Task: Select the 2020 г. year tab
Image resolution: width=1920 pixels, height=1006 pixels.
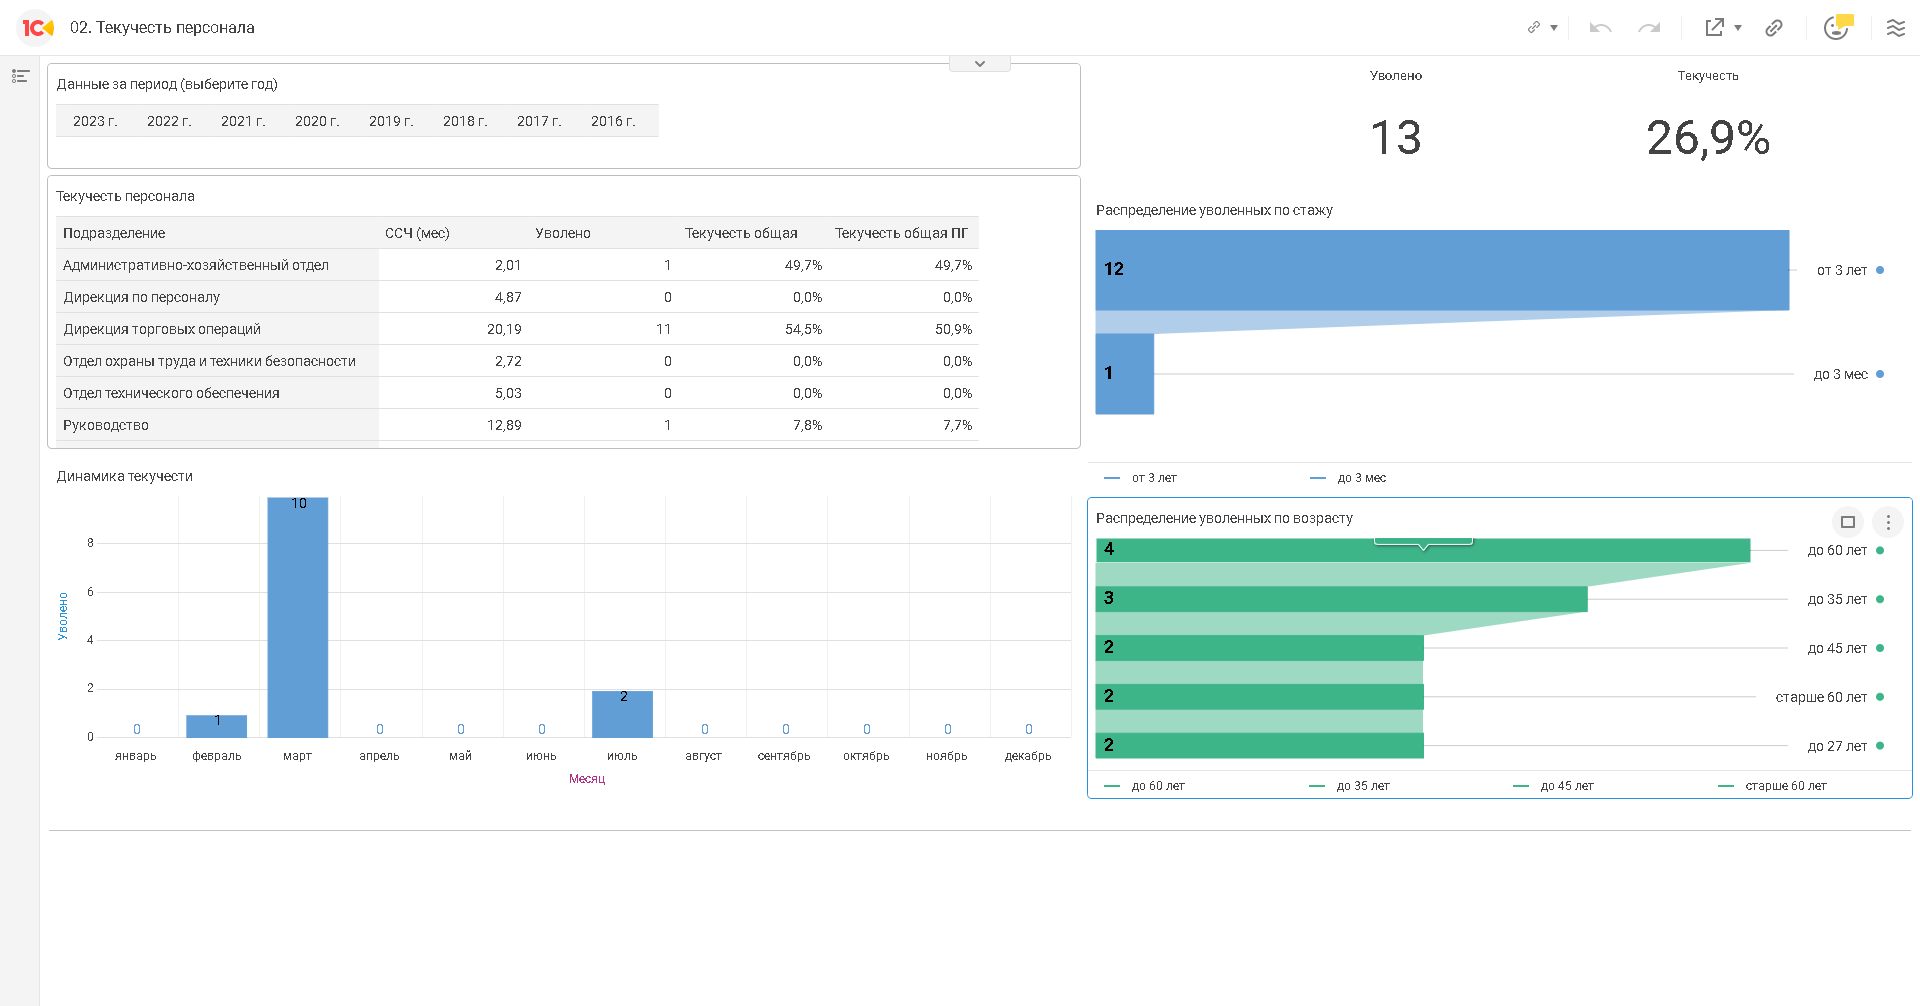Action: coord(317,121)
